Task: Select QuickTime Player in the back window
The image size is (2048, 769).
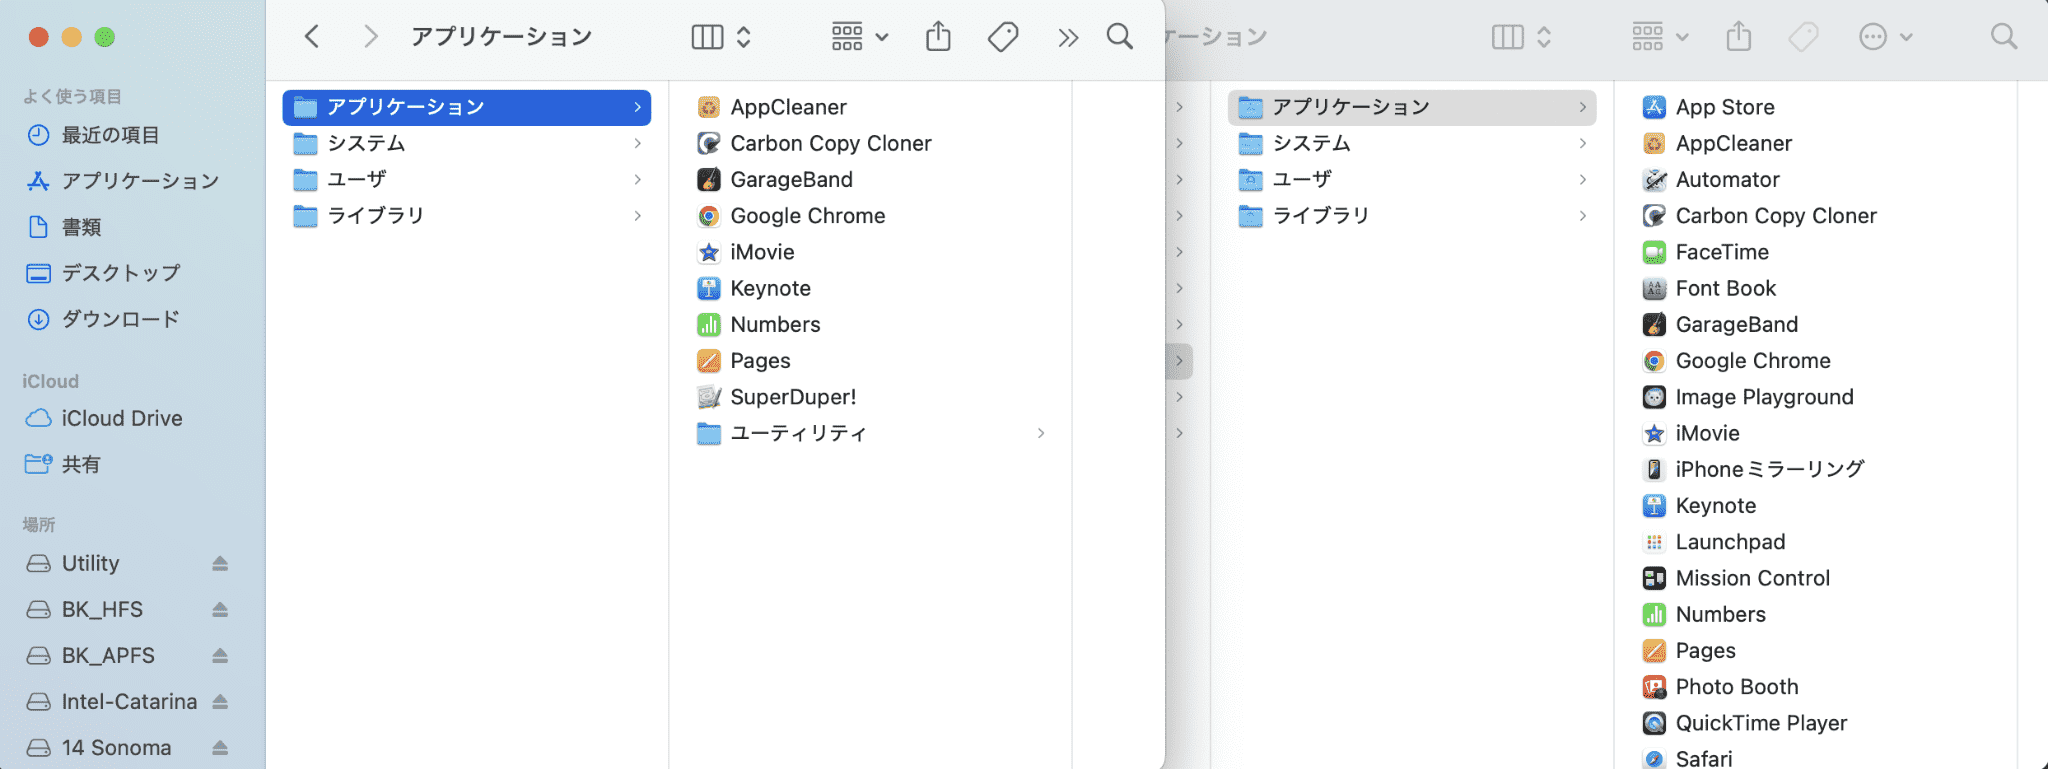Action: click(1744, 723)
